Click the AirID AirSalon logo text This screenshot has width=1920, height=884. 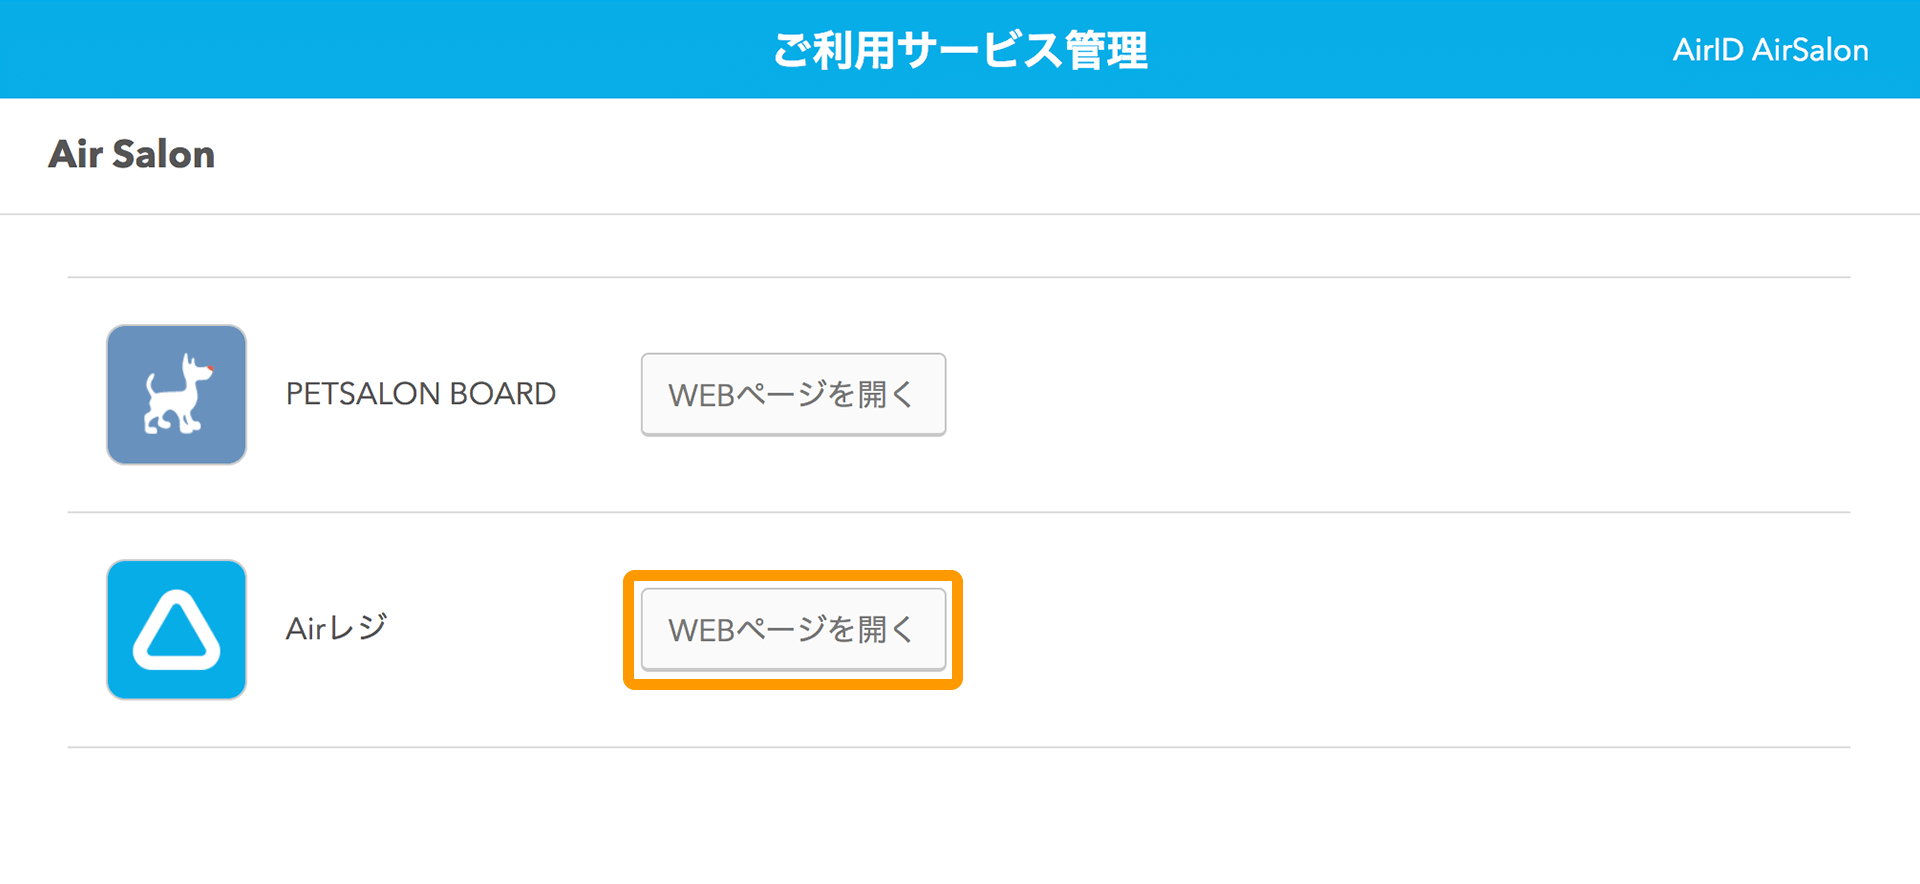1770,49
